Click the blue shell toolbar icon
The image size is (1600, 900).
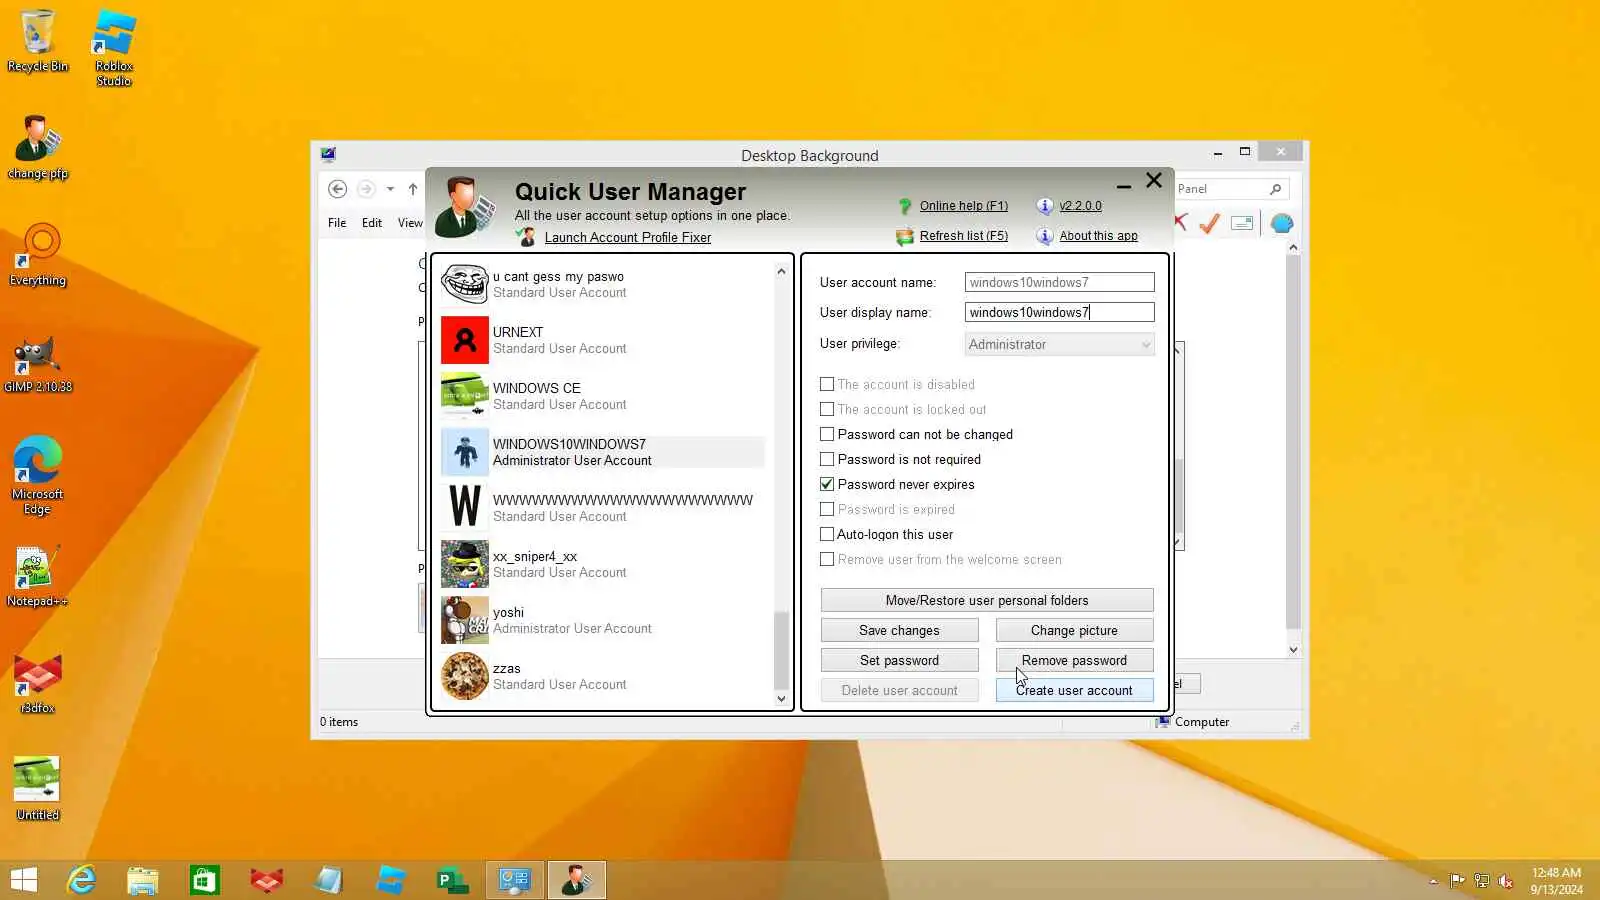[1282, 223]
